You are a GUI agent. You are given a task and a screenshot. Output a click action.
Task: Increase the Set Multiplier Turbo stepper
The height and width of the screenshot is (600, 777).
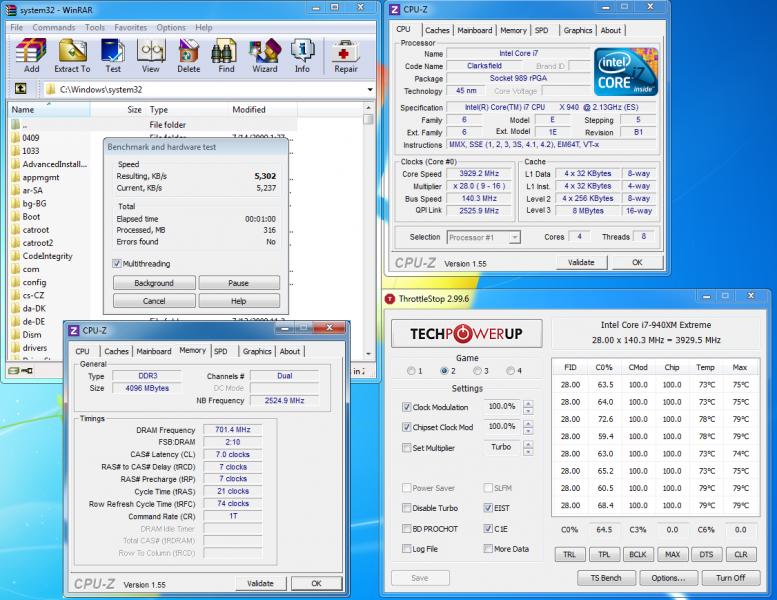click(528, 444)
